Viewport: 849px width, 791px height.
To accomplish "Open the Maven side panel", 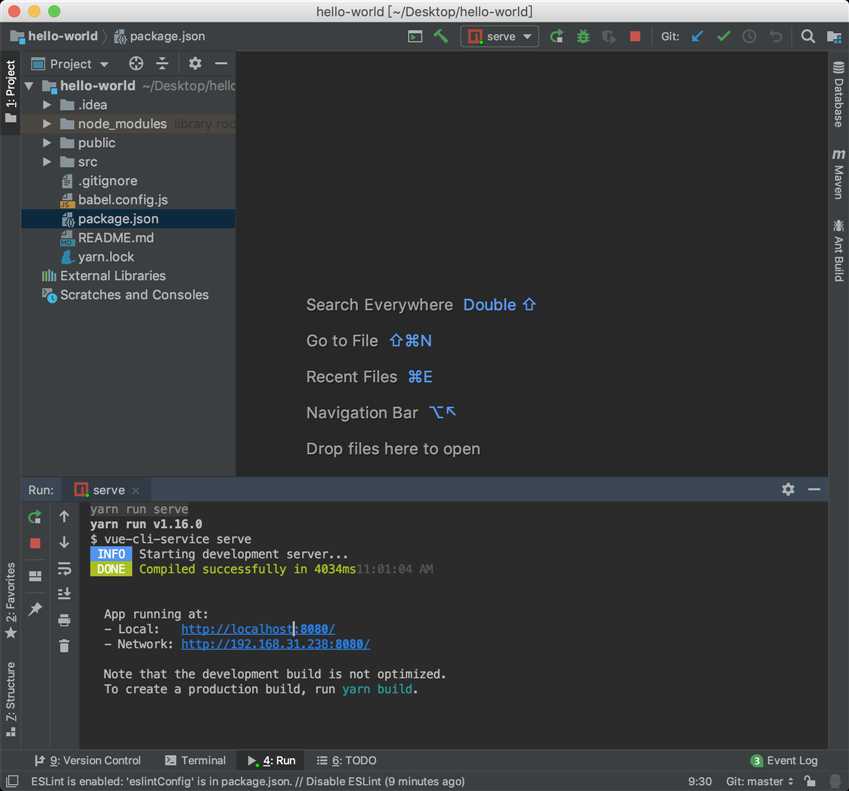I will pos(838,174).
